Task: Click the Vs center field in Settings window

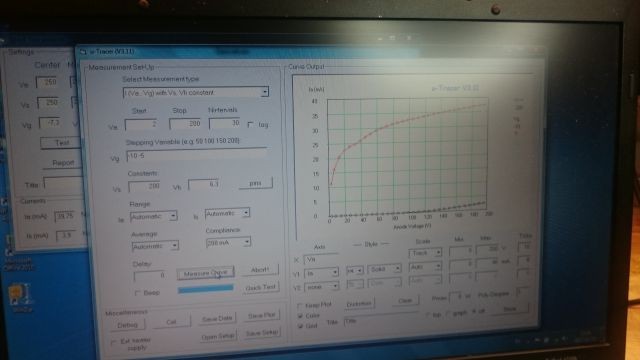Action: (49, 102)
